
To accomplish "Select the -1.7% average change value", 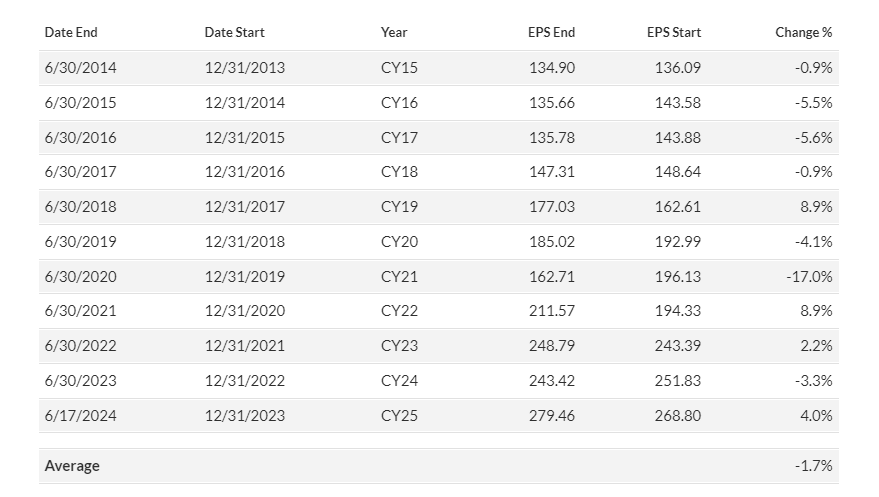I will point(813,466).
